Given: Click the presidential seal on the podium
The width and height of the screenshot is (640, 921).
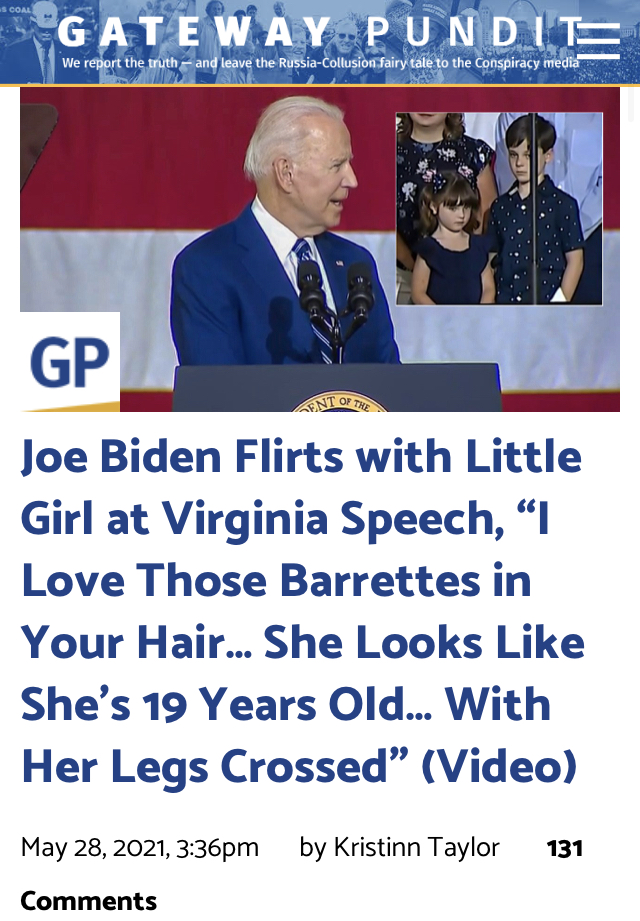Looking at the screenshot, I should pyautogui.click(x=339, y=402).
